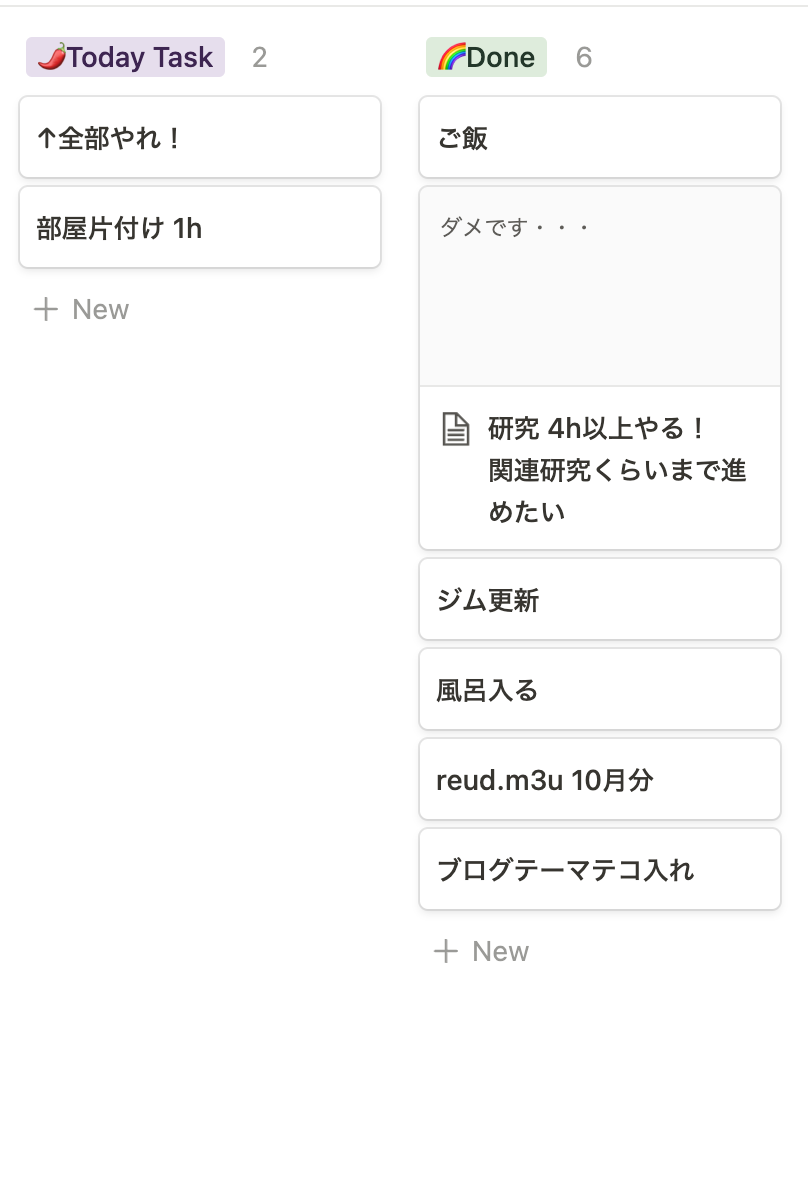Click the New text in Today Task column
Screen dimensions: 808x1190
click(x=100, y=309)
